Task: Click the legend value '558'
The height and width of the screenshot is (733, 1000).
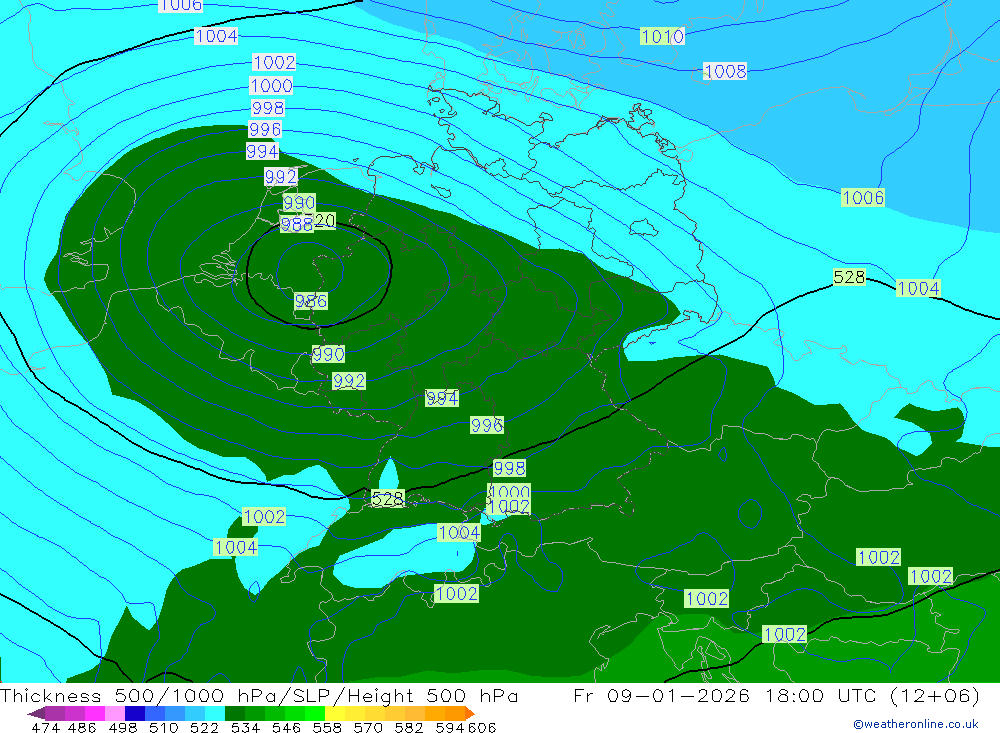Action: (x=327, y=727)
